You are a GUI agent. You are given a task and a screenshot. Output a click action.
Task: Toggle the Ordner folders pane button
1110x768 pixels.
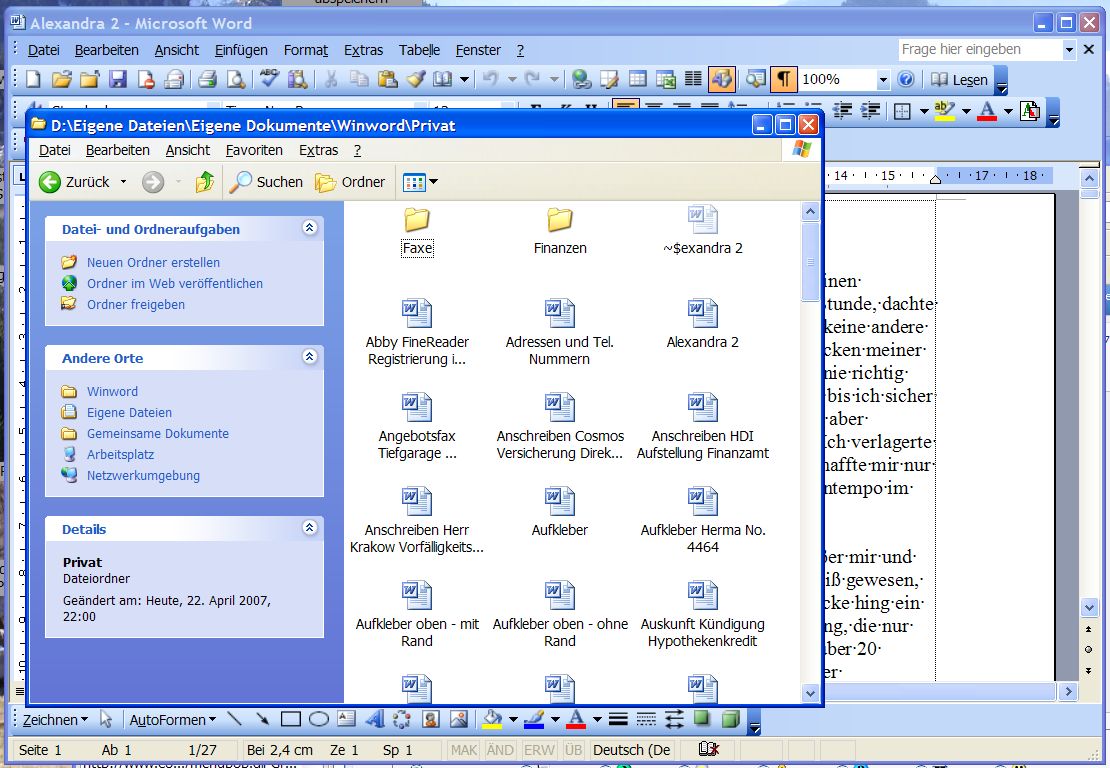point(350,182)
